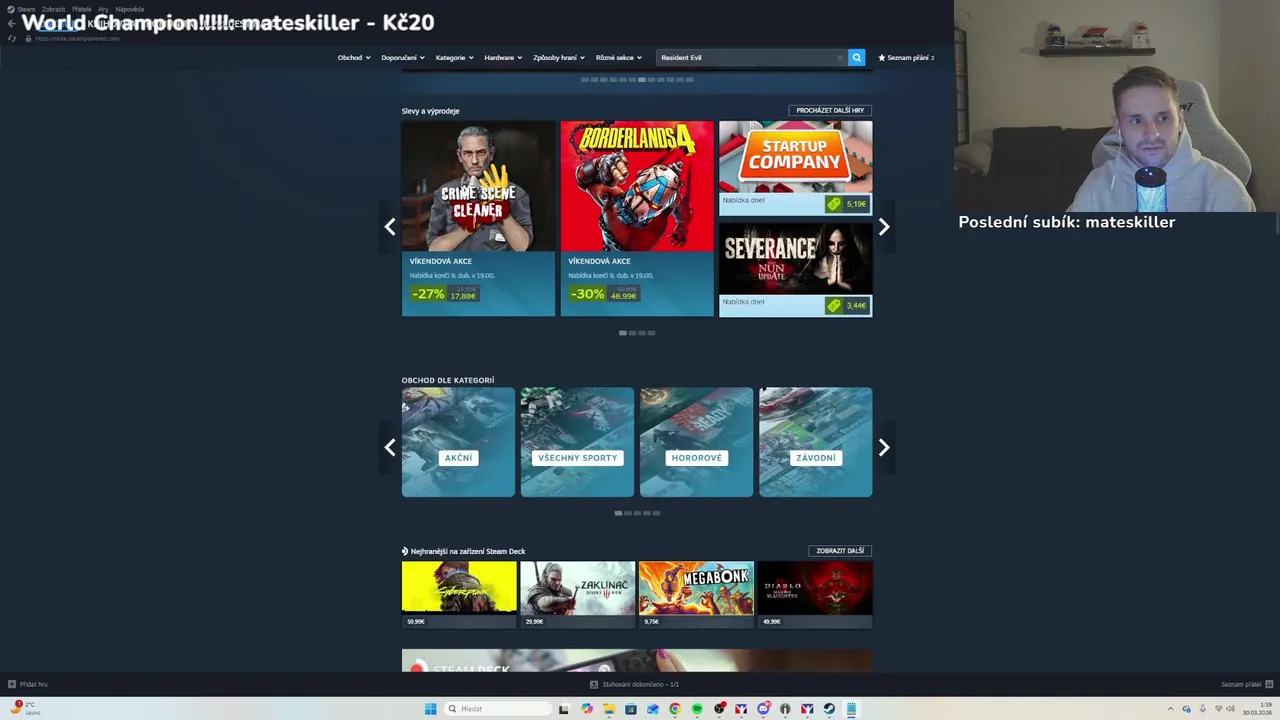
Task: Click the Windows taskbar Hledat search box
Action: [497, 709]
